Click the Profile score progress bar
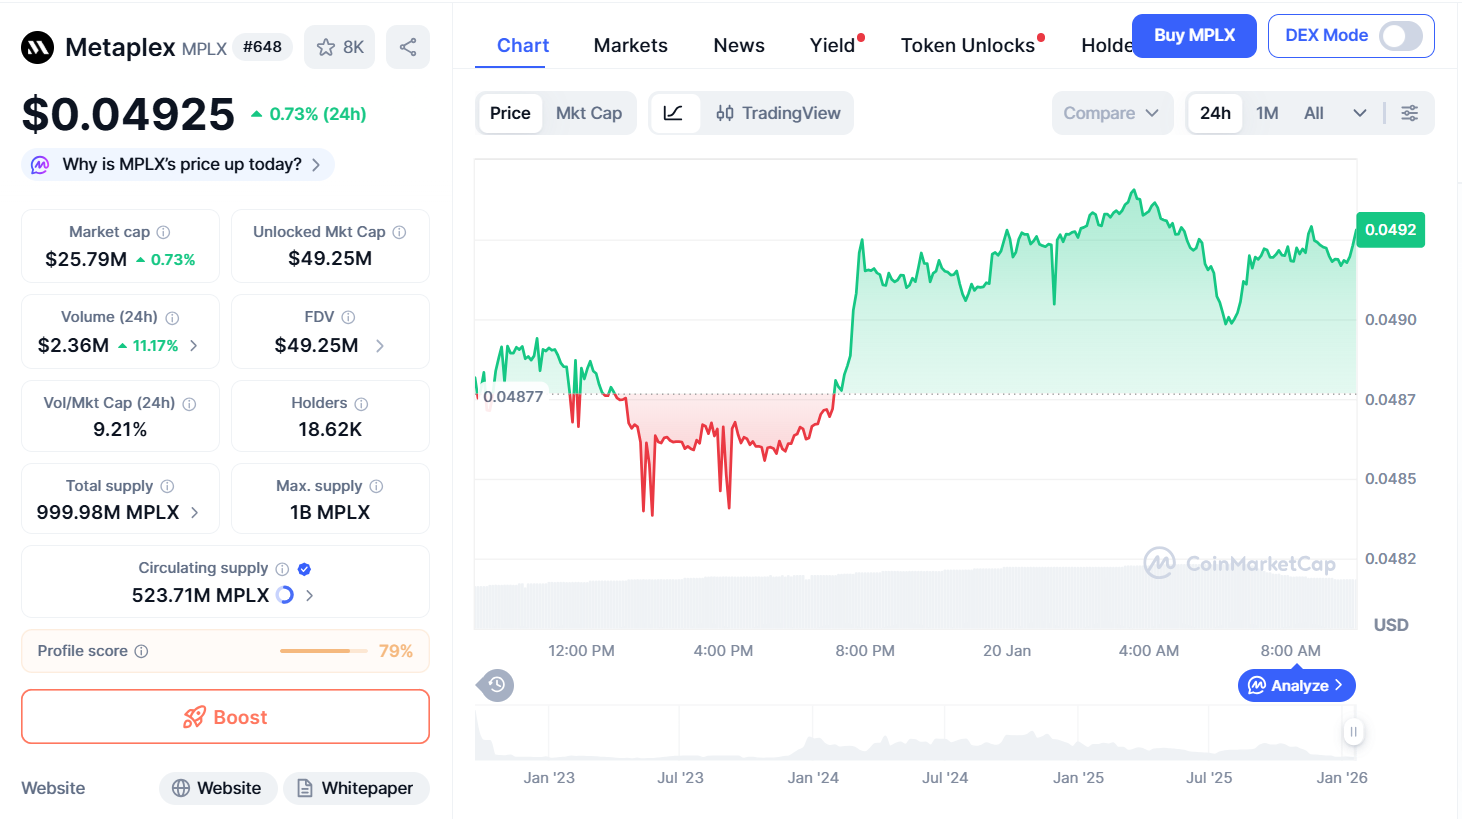The width and height of the screenshot is (1462, 819). pyautogui.click(x=322, y=650)
